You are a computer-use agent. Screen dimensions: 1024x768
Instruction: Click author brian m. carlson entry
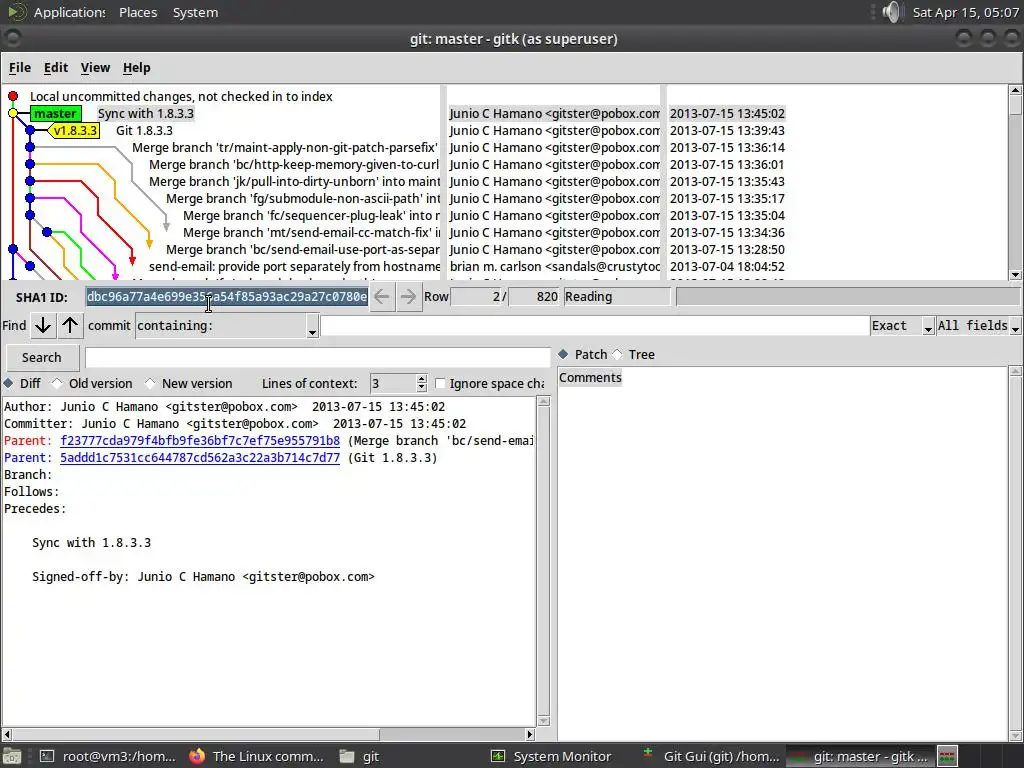pyautogui.click(x=554, y=266)
